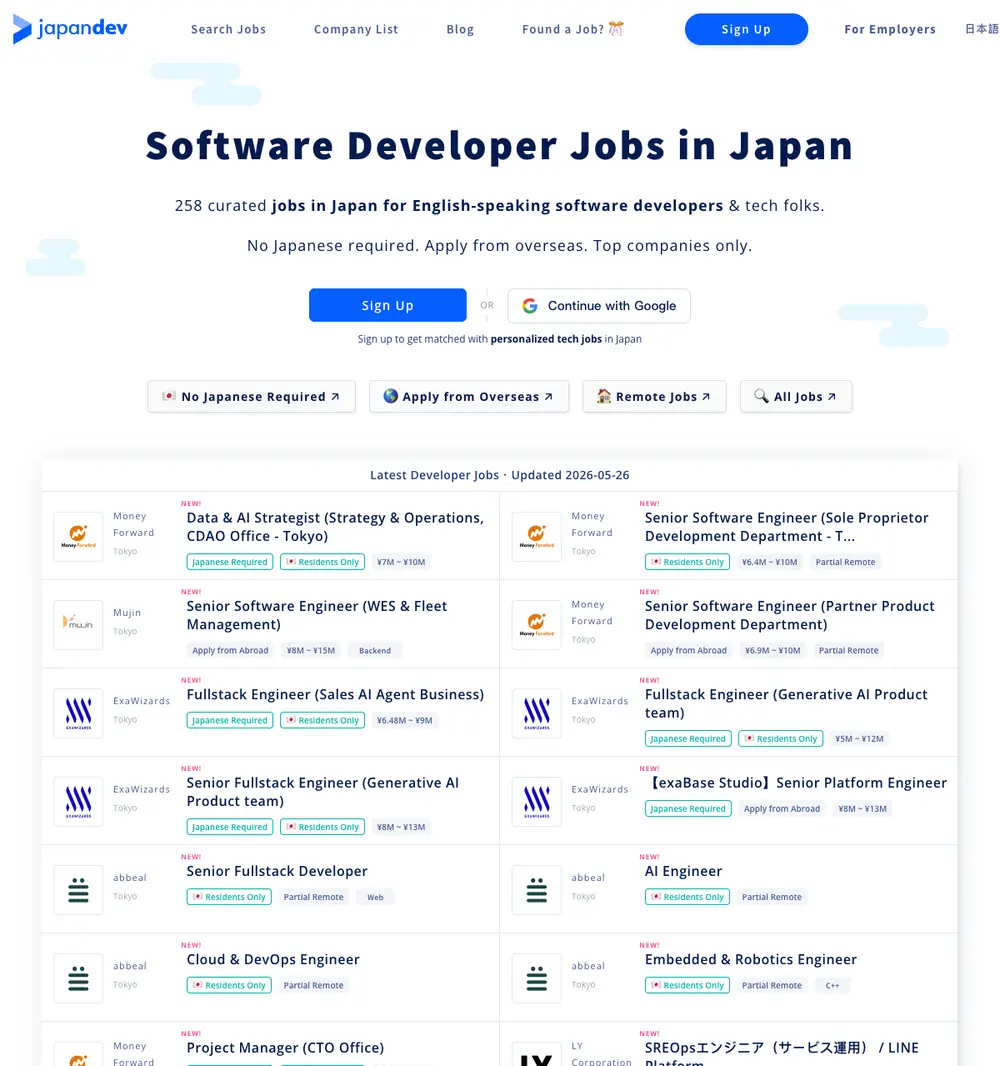Viewport: 1000px width, 1066px height.
Task: Open Data & AI Strategist job
Action: click(x=335, y=527)
